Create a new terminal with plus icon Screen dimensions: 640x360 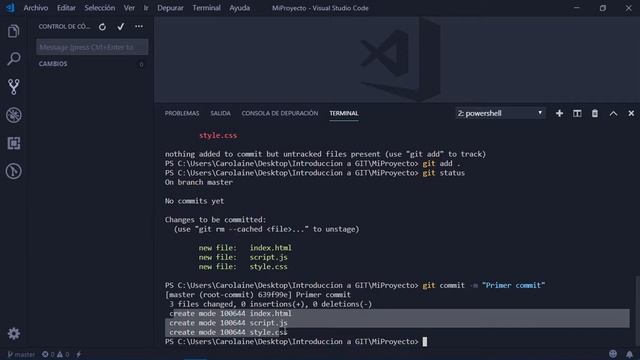(559, 113)
